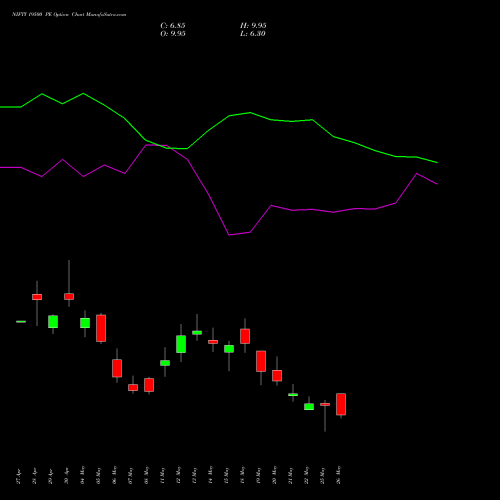Select the open value 'O: 9.95'
The width and height of the screenshot is (500, 500).
pos(173,34)
